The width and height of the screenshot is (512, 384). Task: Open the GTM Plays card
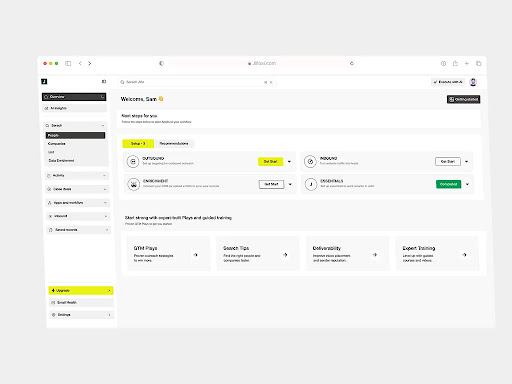click(168, 253)
